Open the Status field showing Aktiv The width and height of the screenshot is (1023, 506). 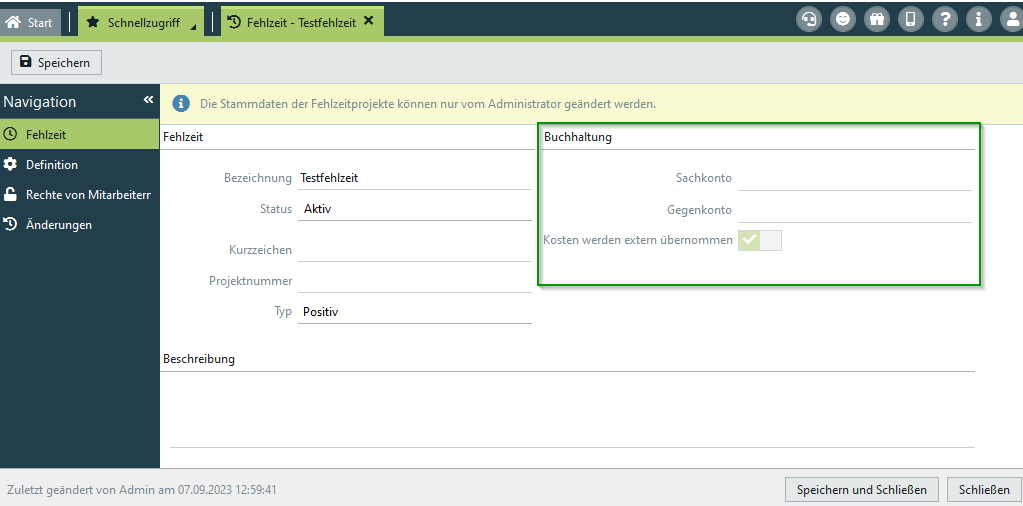415,209
